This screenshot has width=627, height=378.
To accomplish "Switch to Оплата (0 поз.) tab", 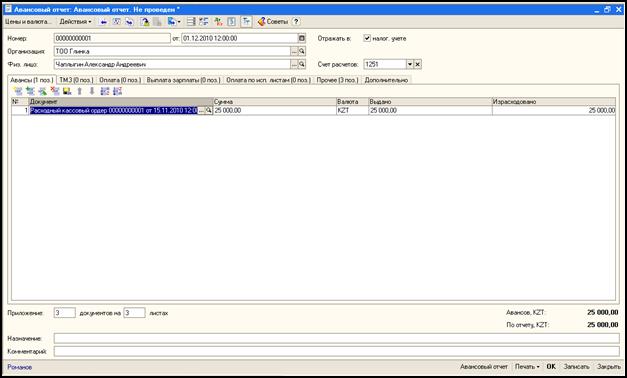I will [120, 80].
